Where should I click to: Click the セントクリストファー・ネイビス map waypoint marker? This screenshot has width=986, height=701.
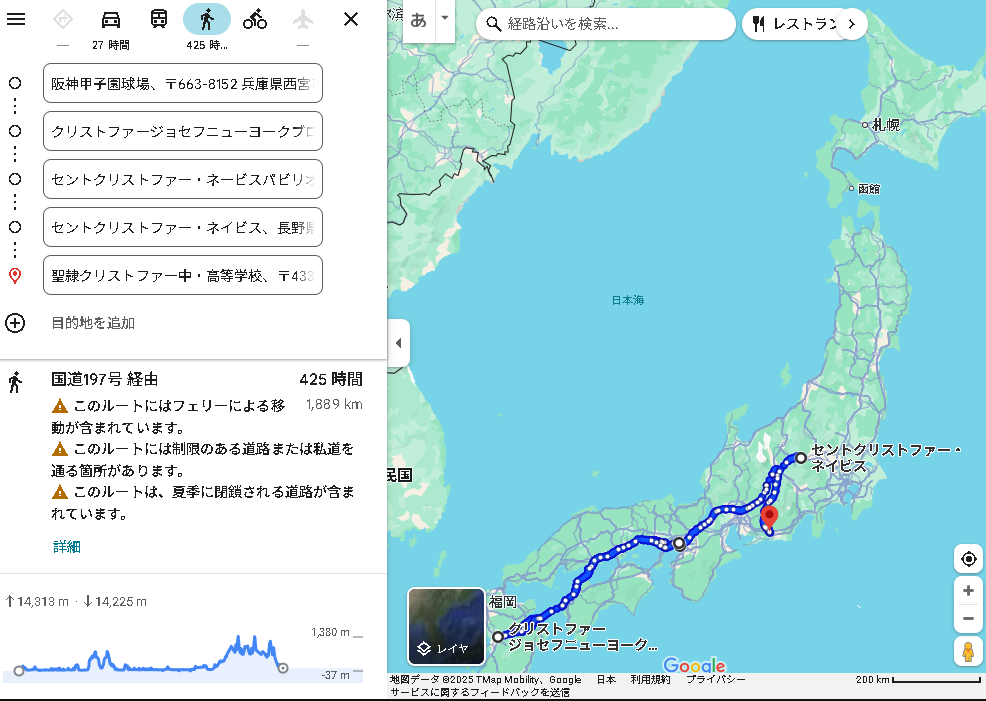coord(801,458)
